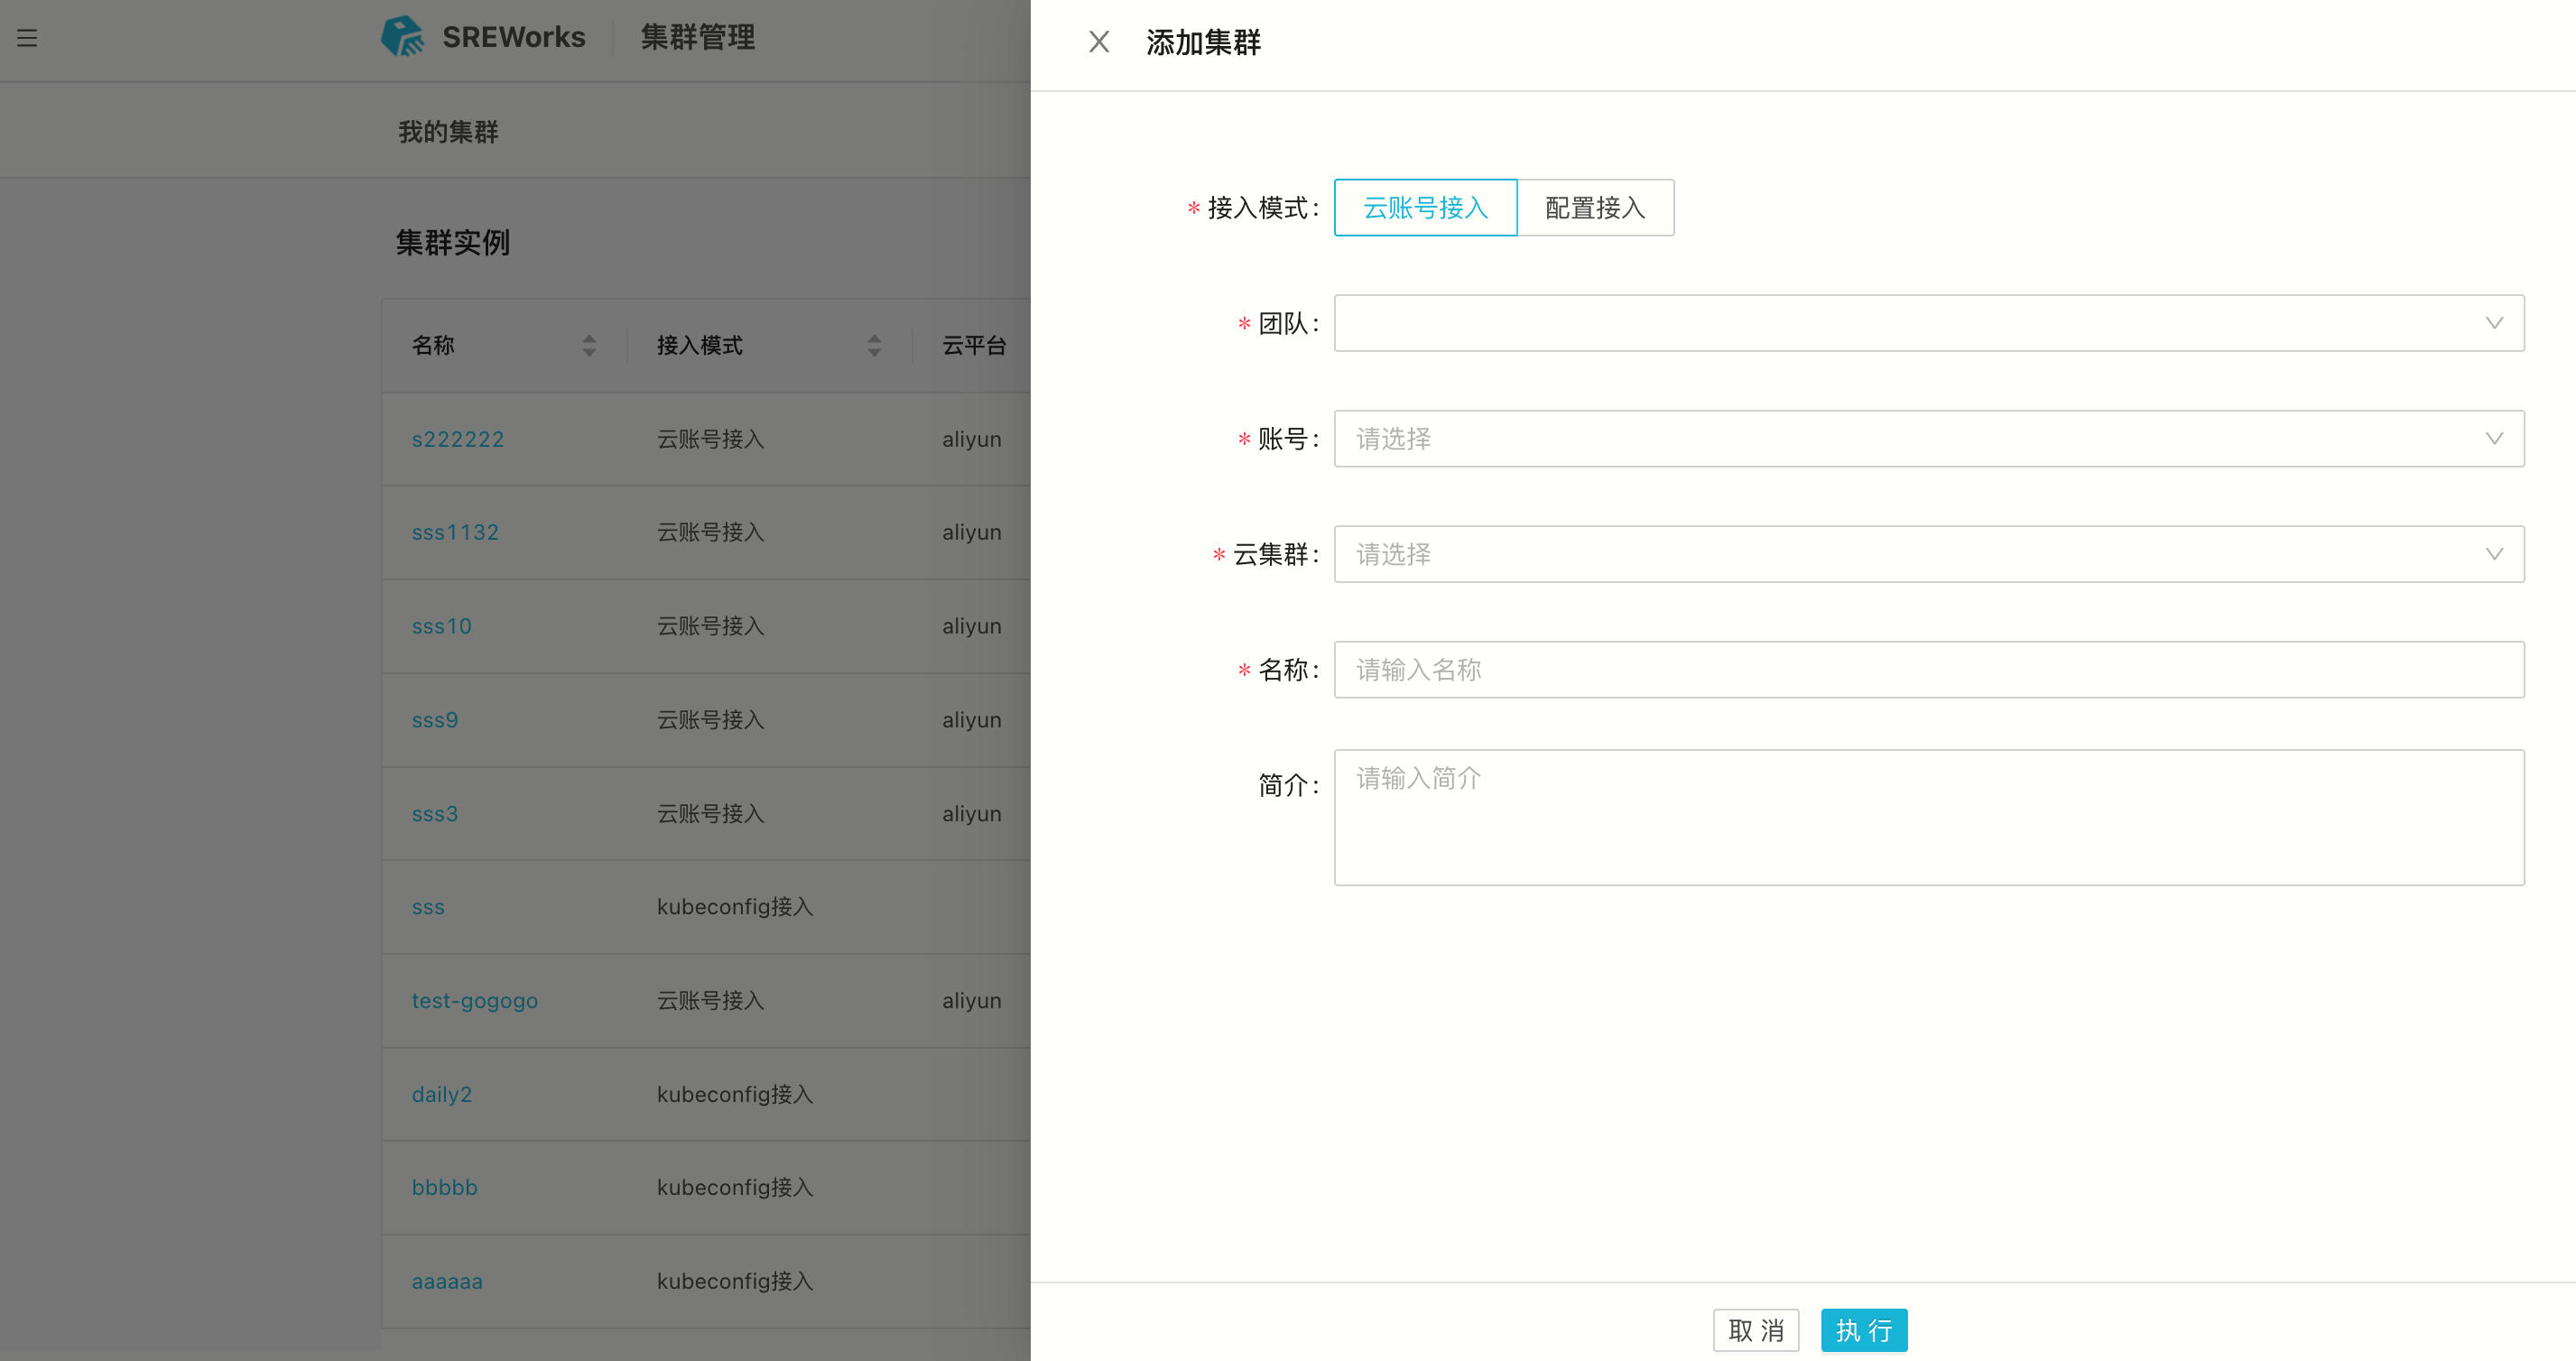Image resolution: width=2576 pixels, height=1361 pixels.
Task: Click the 简介 text area
Action: coord(1927,817)
